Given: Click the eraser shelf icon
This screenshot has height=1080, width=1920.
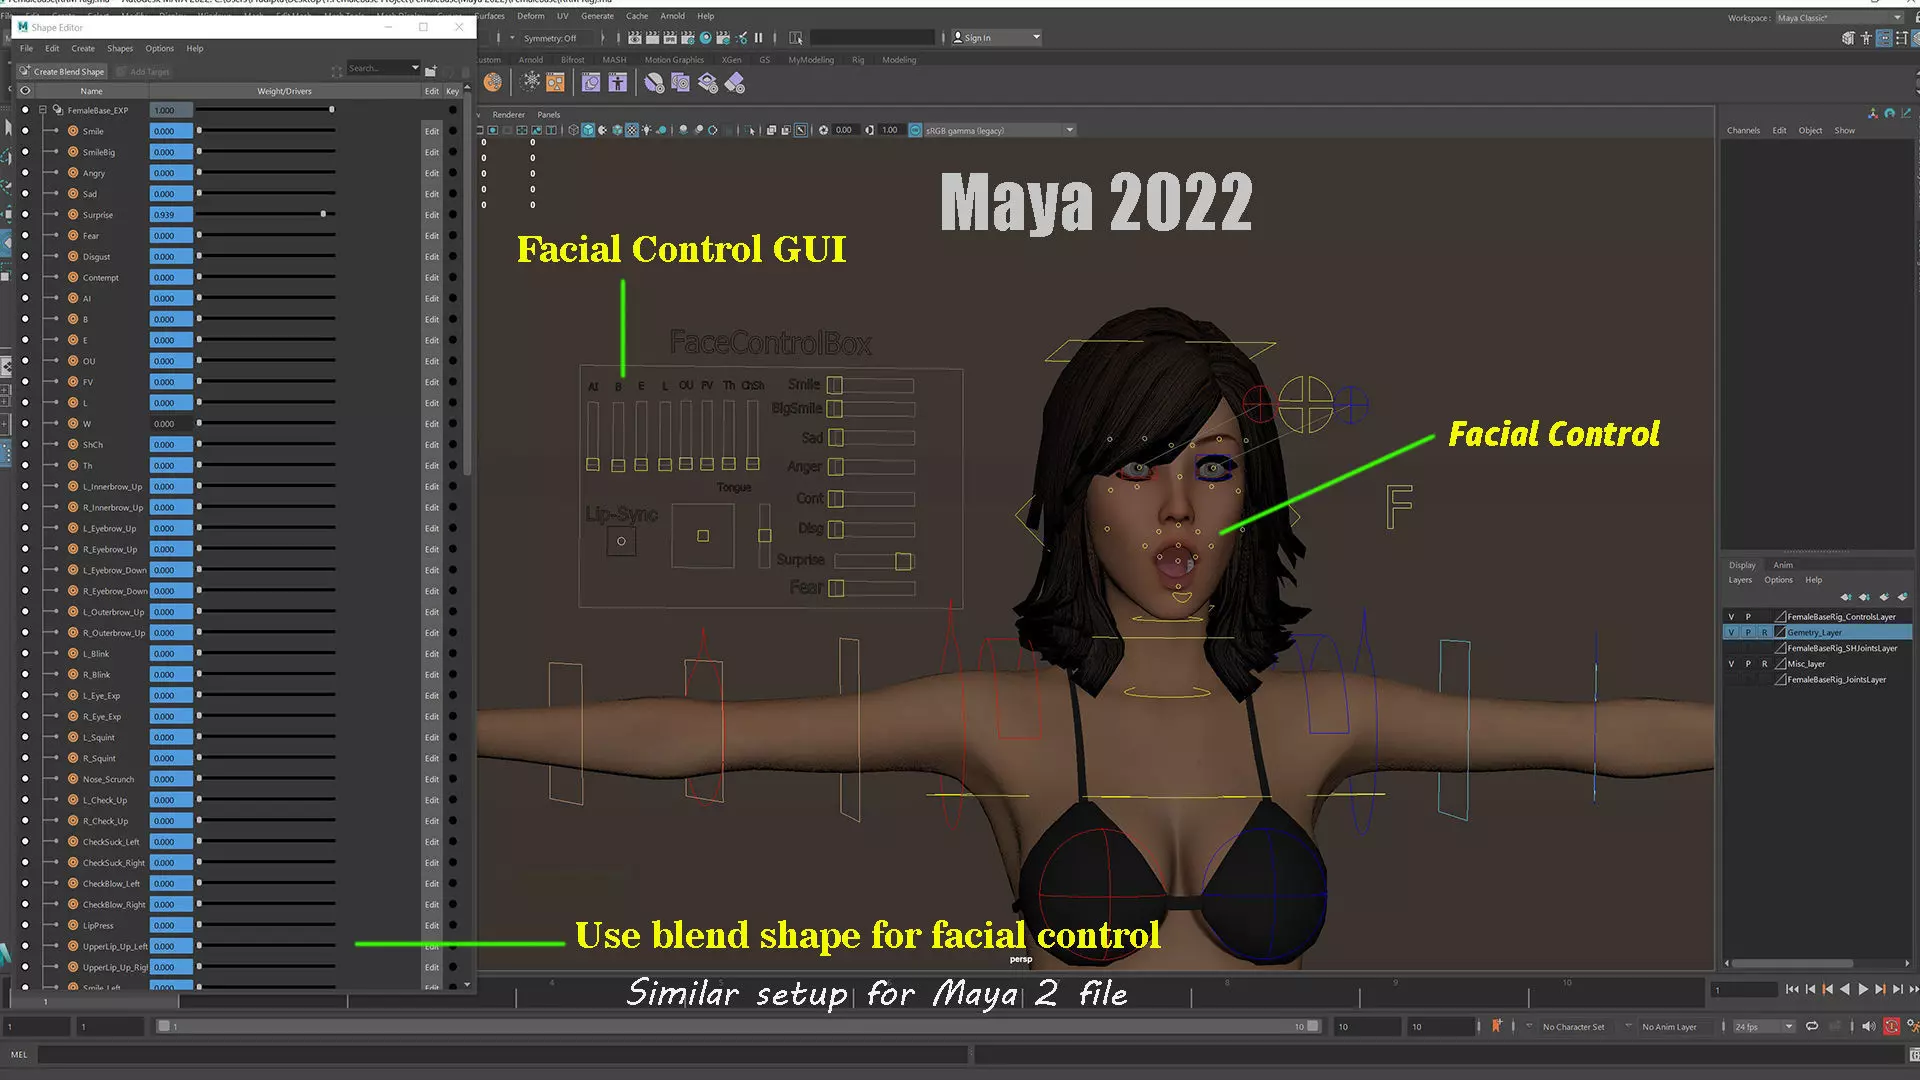Looking at the screenshot, I should pos(735,83).
